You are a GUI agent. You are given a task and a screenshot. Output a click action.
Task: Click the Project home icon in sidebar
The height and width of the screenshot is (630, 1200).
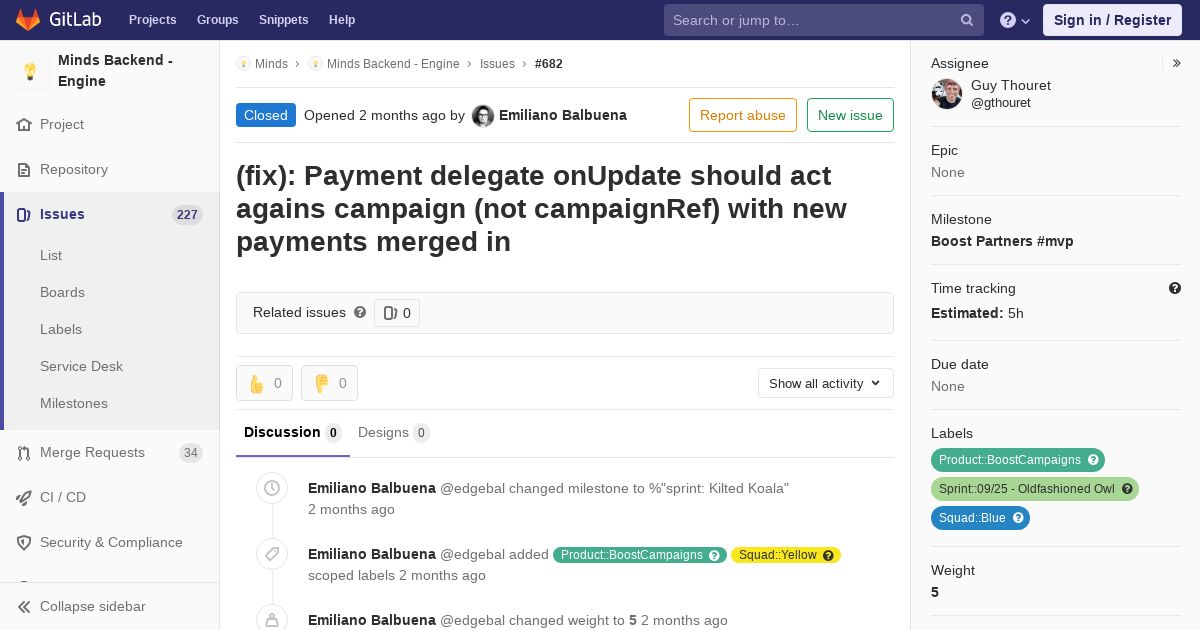24,125
